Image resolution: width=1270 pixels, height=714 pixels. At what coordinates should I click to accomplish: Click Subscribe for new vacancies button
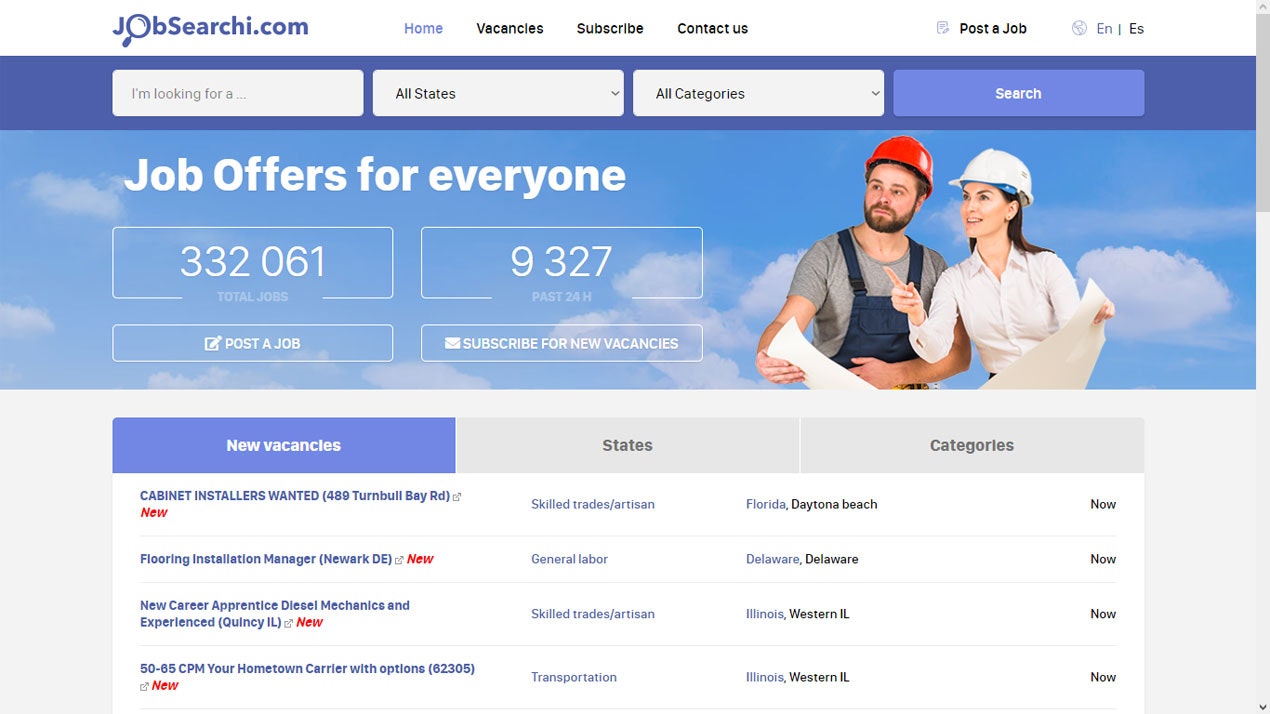[x=561, y=343]
